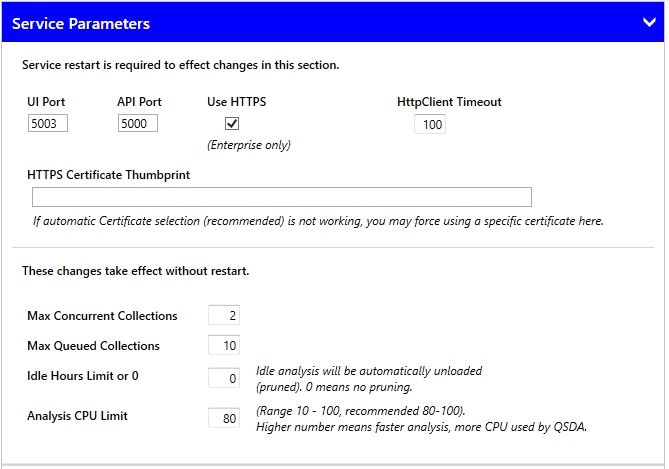Uncheck the Use HTTPS checkbox
This screenshot has height=469, width=669.
[x=232, y=123]
